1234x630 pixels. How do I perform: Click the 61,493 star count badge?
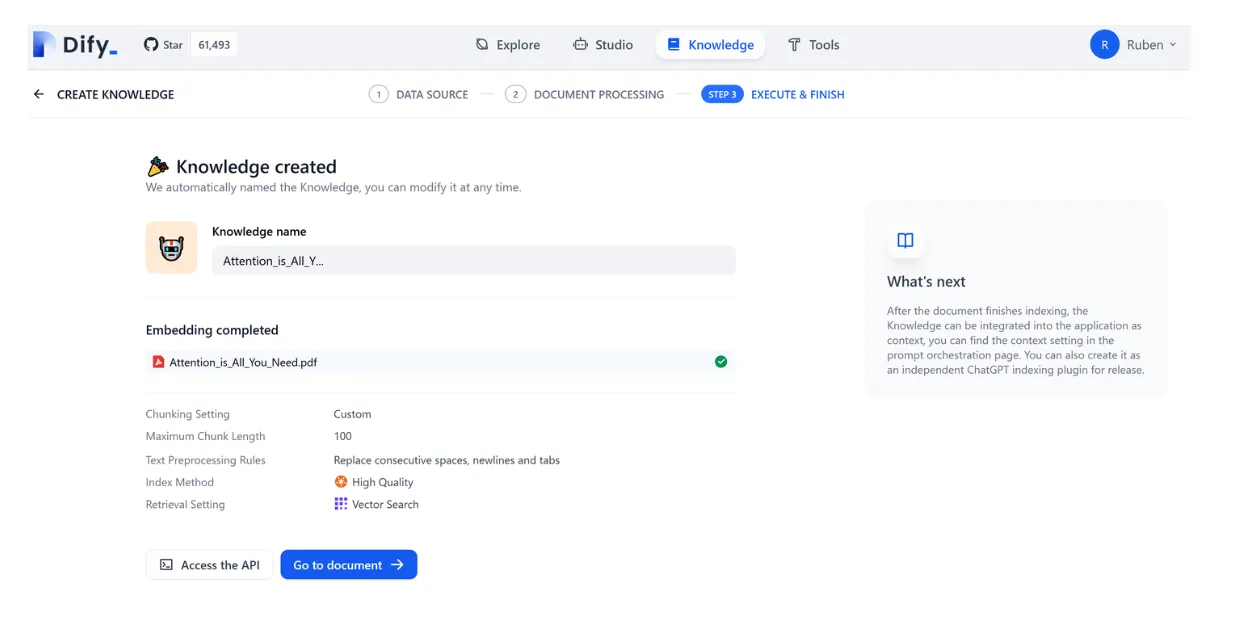pyautogui.click(x=214, y=44)
